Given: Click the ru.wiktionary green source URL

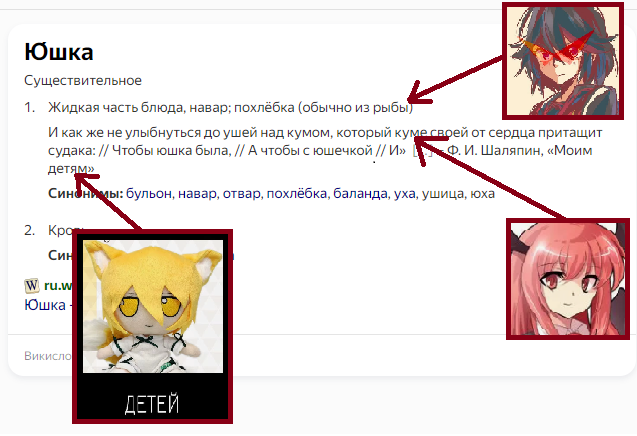Looking at the screenshot, I should (x=58, y=286).
